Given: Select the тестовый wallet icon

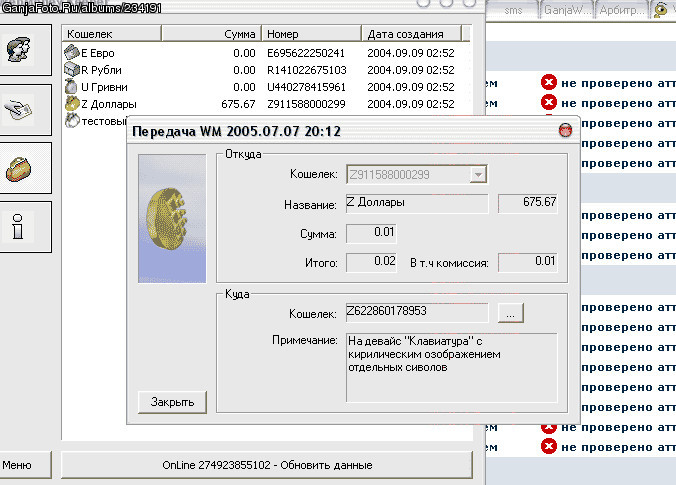Looking at the screenshot, I should [x=71, y=120].
